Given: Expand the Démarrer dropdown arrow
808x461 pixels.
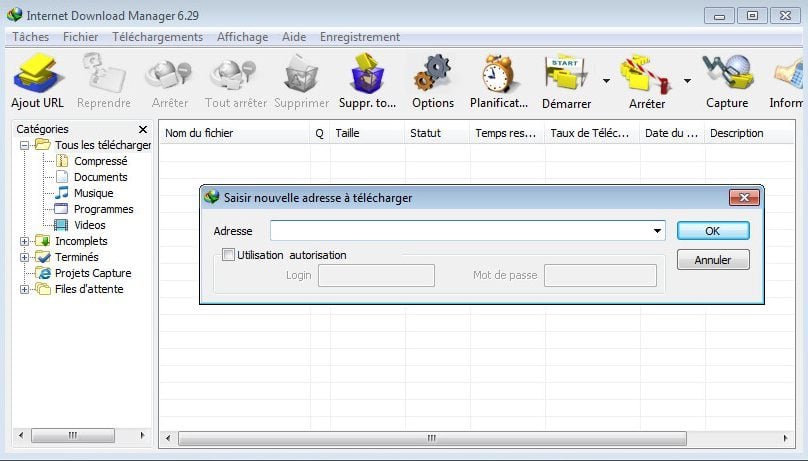Looking at the screenshot, I should tap(606, 81).
